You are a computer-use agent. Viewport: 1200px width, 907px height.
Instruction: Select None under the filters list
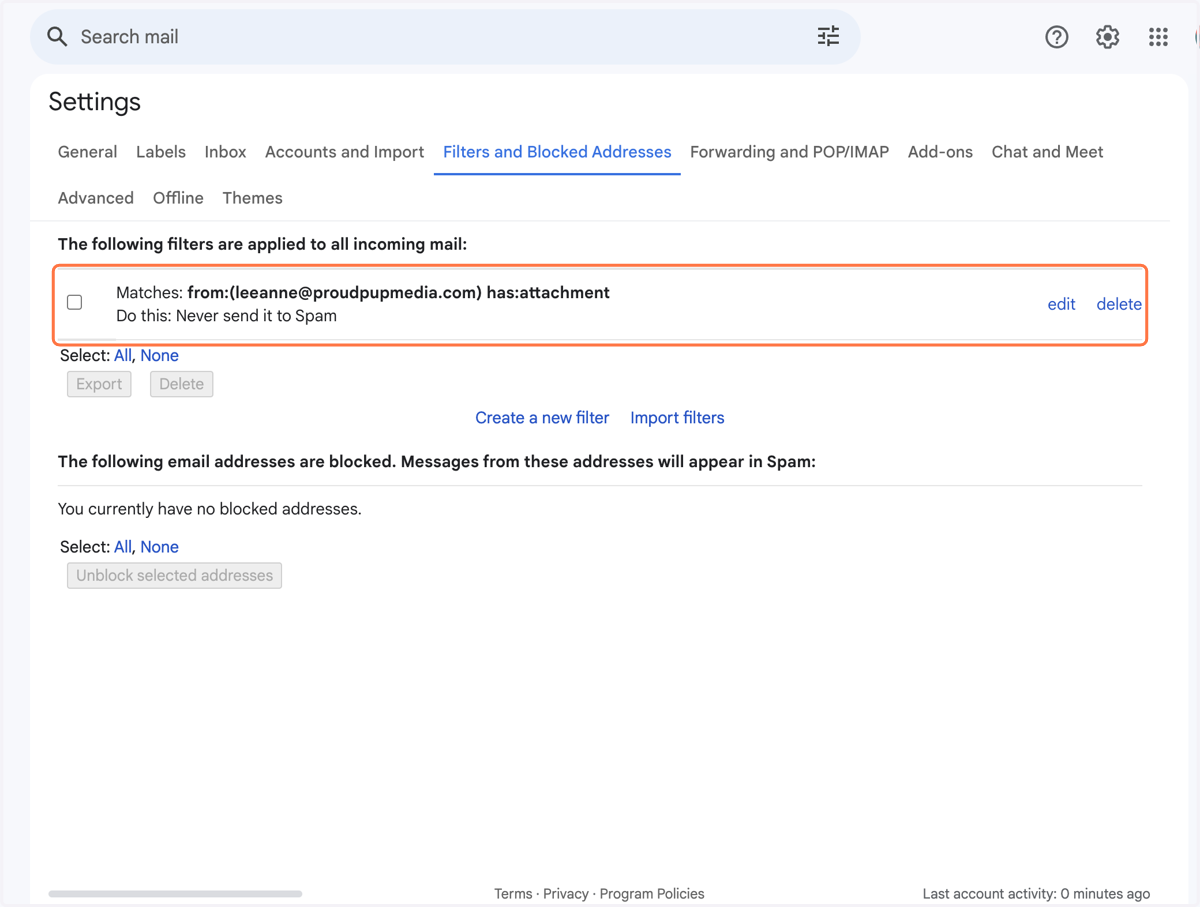tap(159, 355)
